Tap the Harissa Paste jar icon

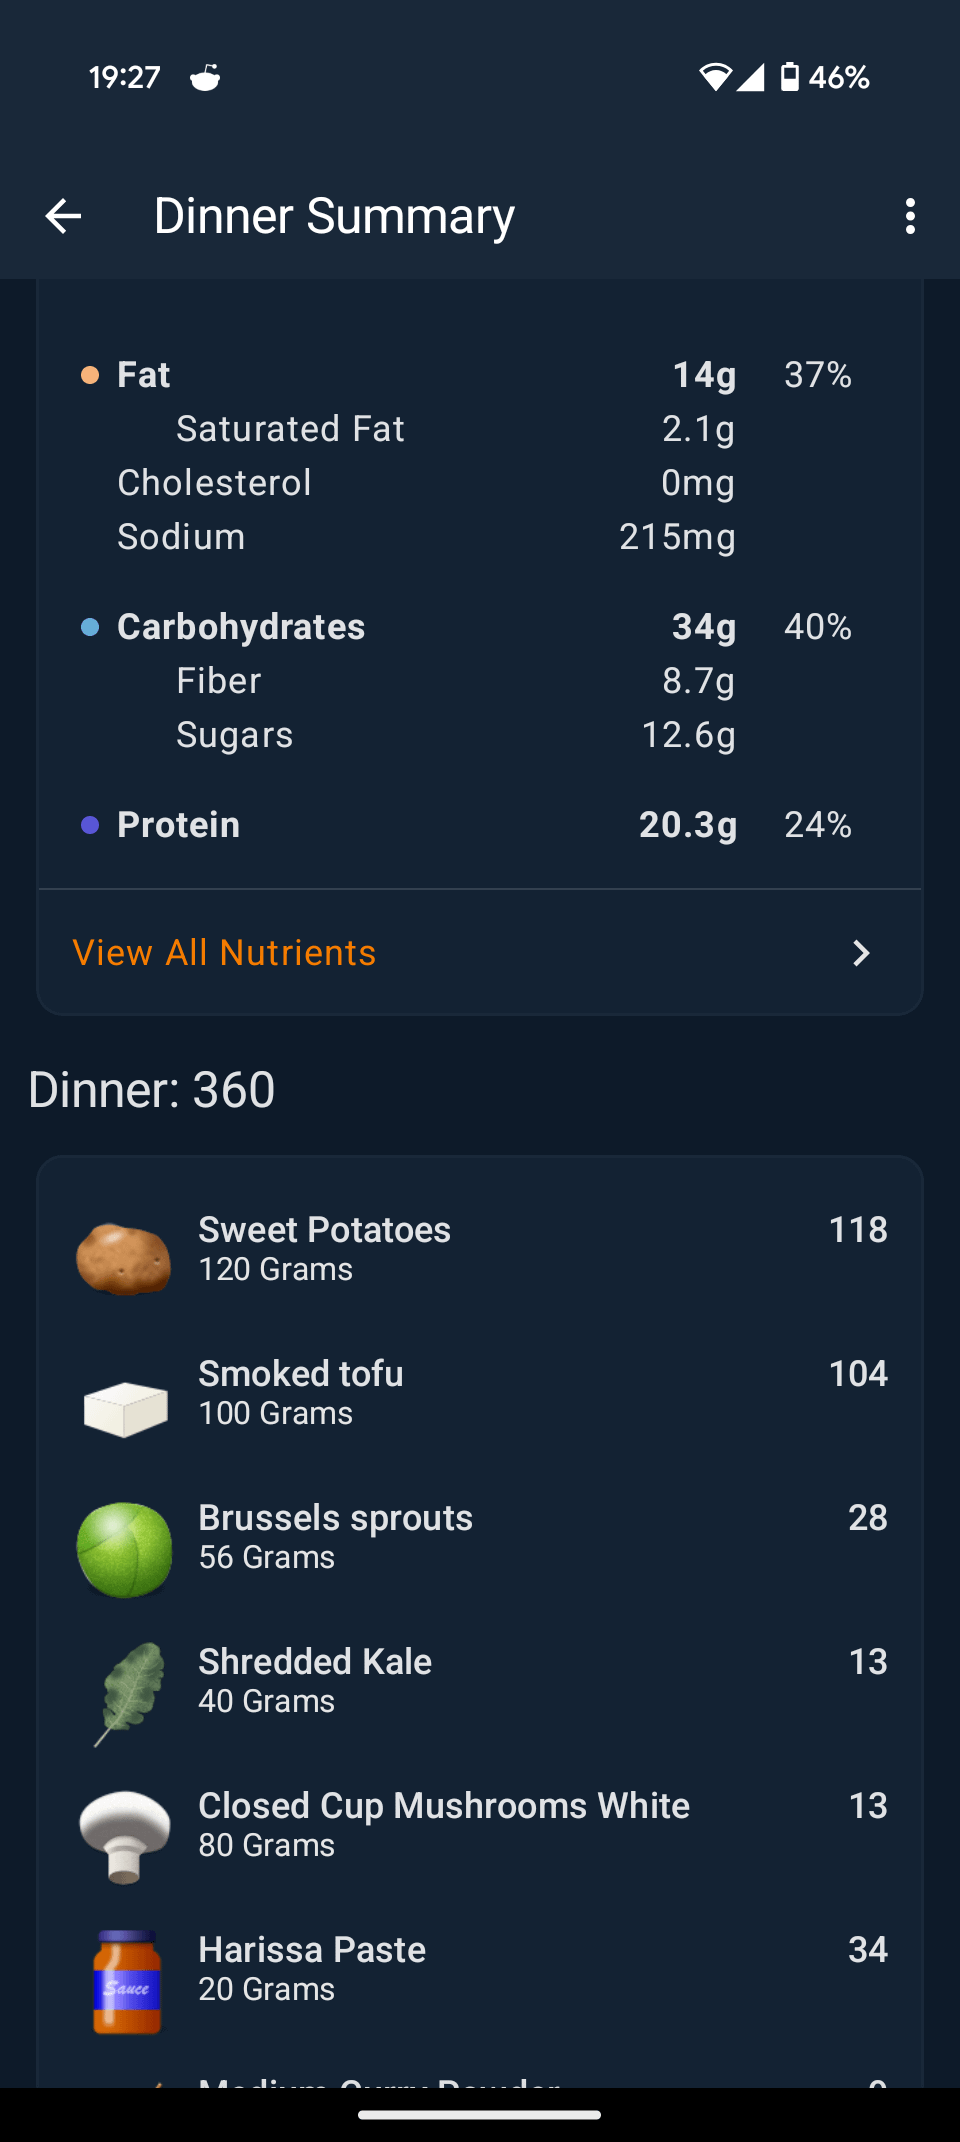(126, 1981)
